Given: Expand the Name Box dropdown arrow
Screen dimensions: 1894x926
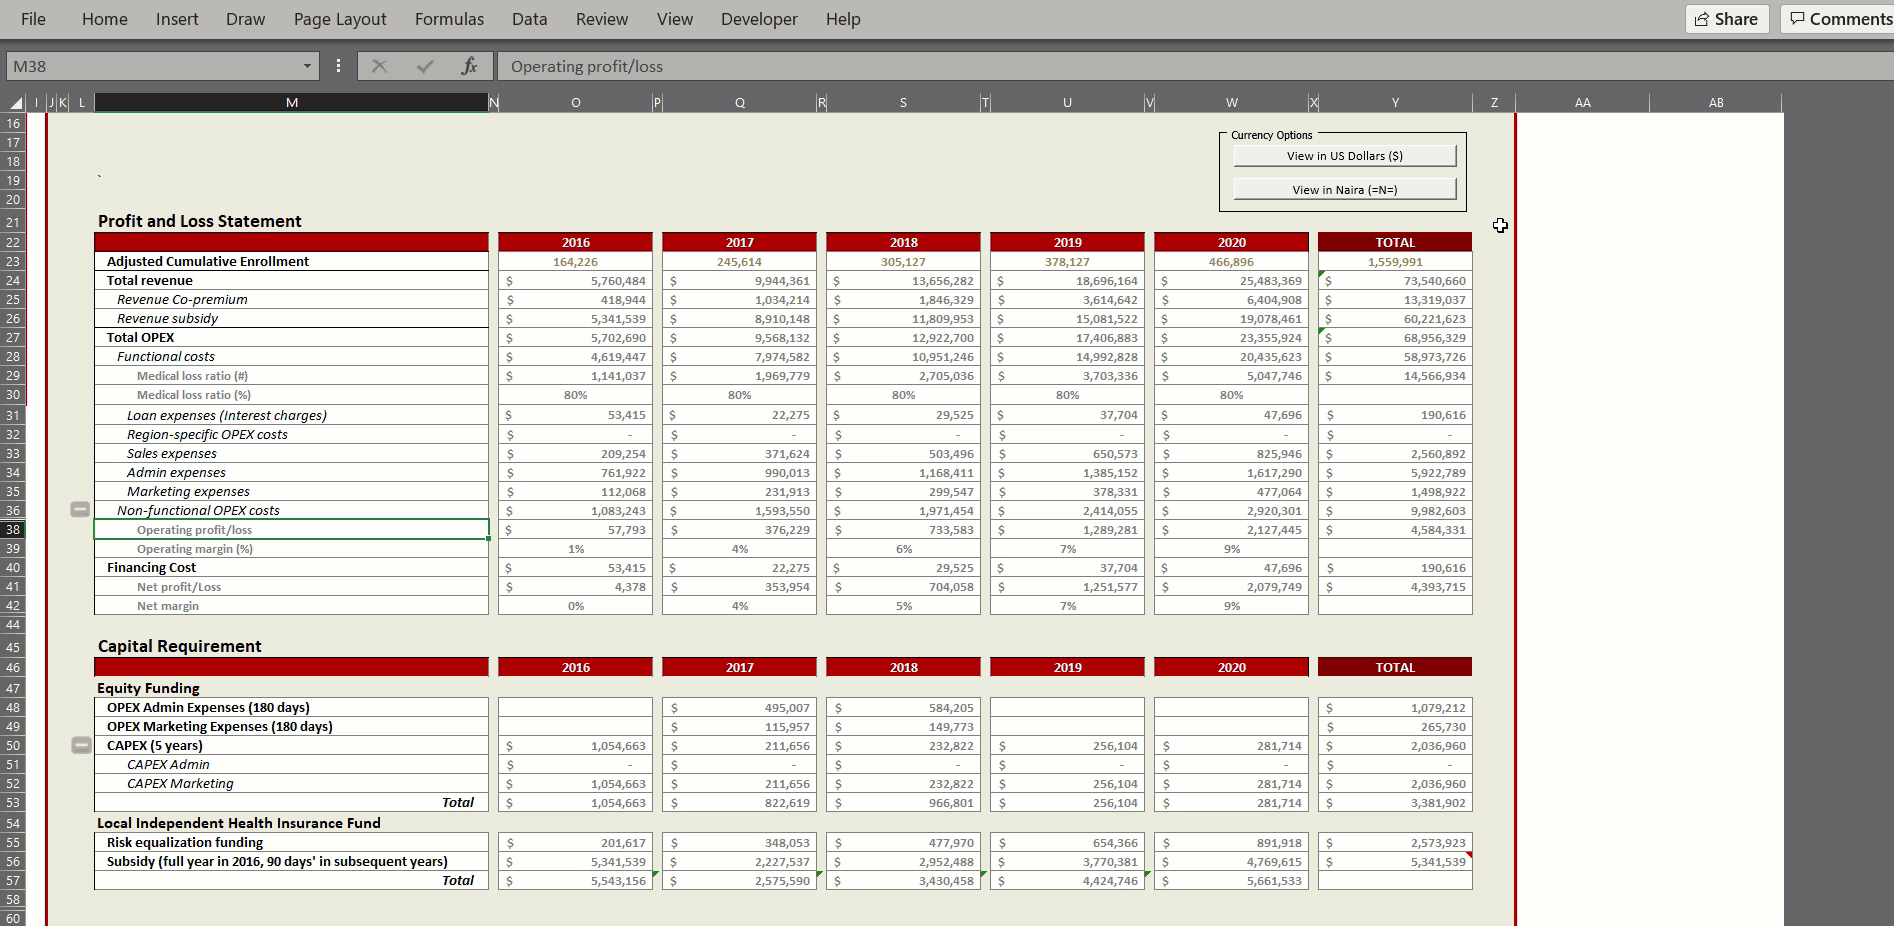Looking at the screenshot, I should pyautogui.click(x=307, y=66).
